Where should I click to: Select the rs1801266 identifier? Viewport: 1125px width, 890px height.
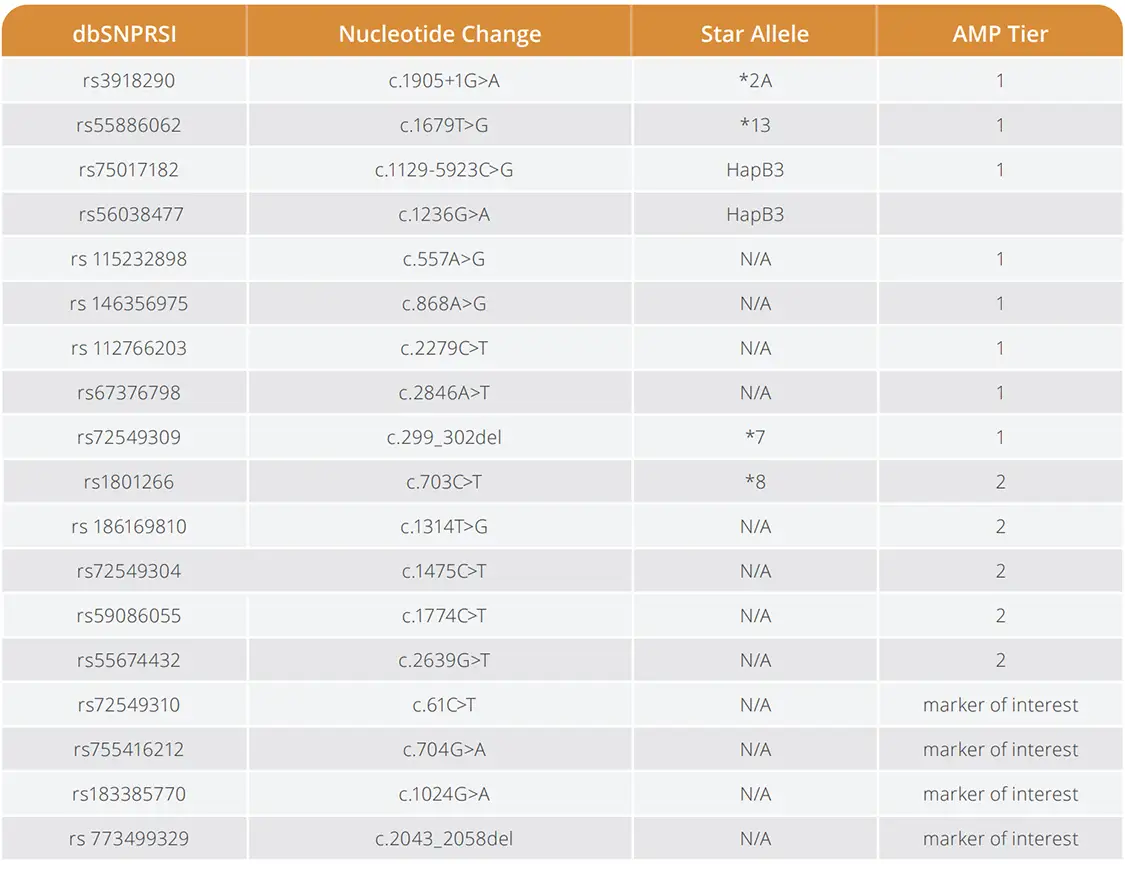click(128, 482)
